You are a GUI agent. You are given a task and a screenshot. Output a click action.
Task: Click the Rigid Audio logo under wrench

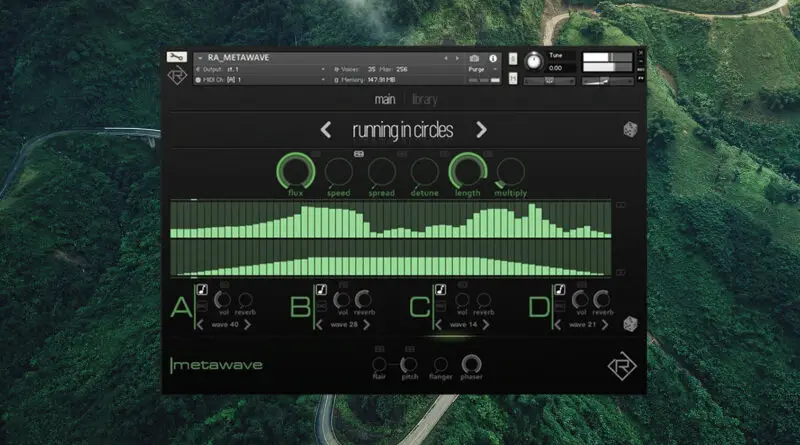[177, 76]
